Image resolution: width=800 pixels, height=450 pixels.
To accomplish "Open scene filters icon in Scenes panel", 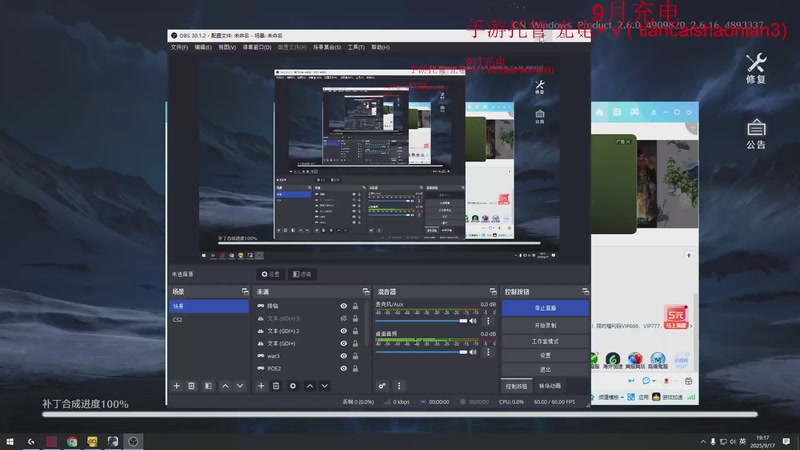I will tap(208, 386).
